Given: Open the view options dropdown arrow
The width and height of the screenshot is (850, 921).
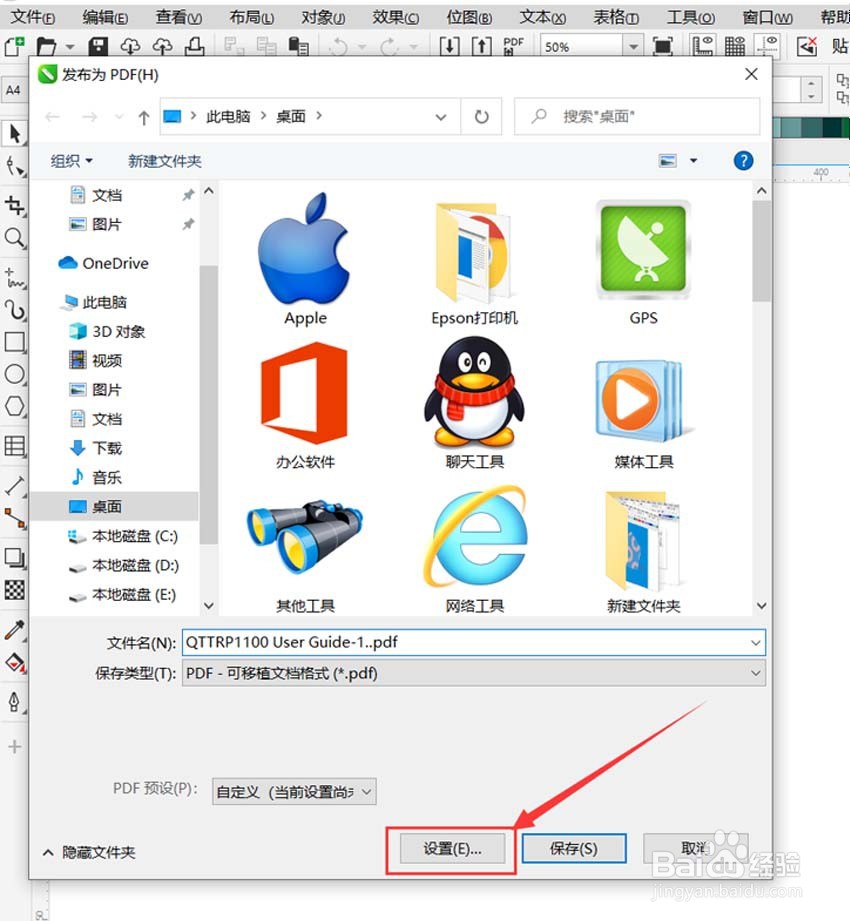Looking at the screenshot, I should tap(693, 160).
